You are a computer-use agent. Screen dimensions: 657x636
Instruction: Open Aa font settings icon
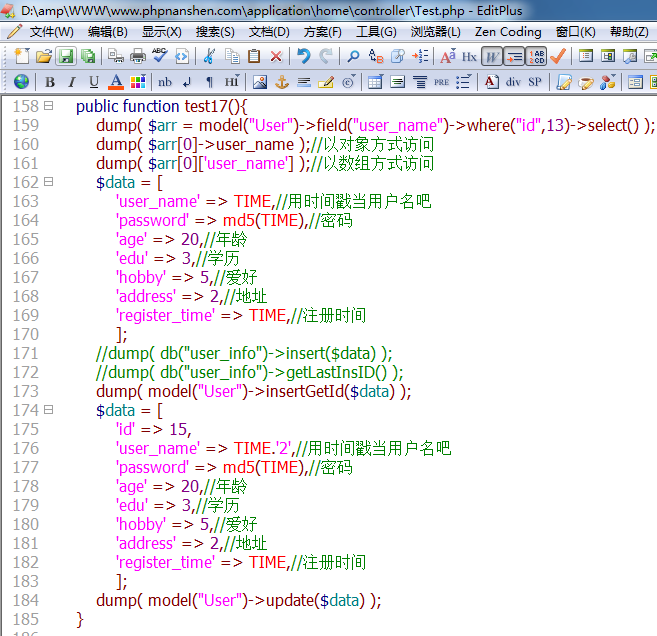pos(447,56)
